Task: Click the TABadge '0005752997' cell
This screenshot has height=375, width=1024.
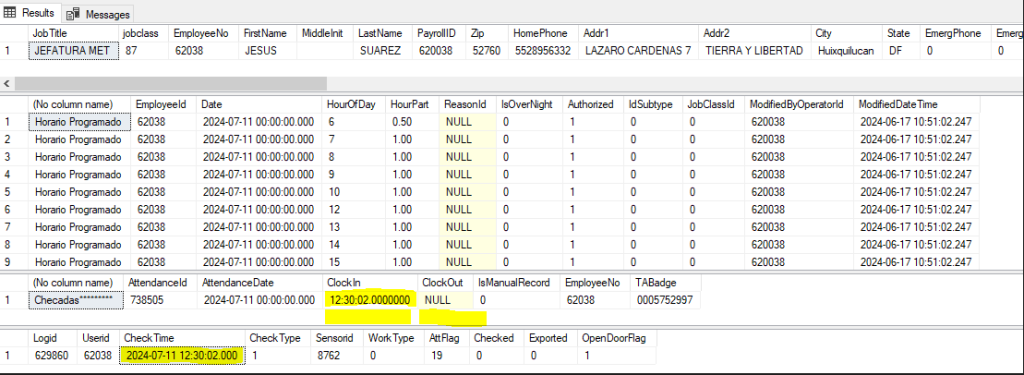Action: pyautogui.click(x=666, y=300)
